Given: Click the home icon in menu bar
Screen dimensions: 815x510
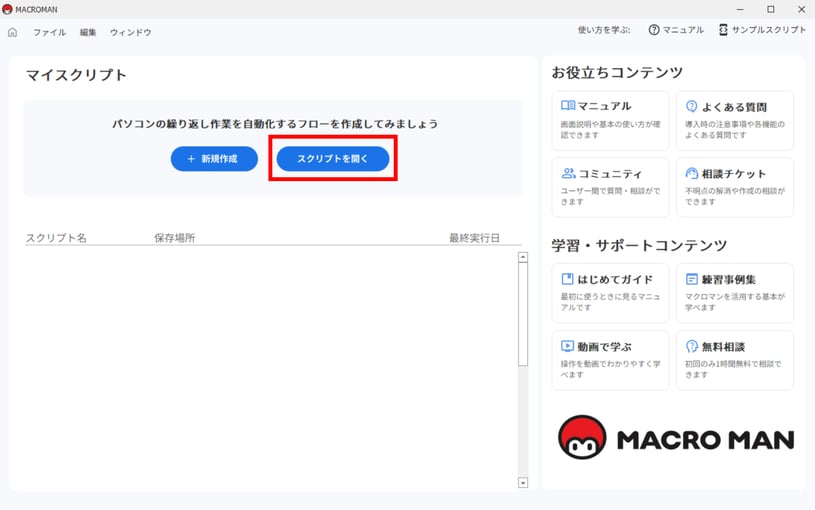Looking at the screenshot, I should pos(13,32).
